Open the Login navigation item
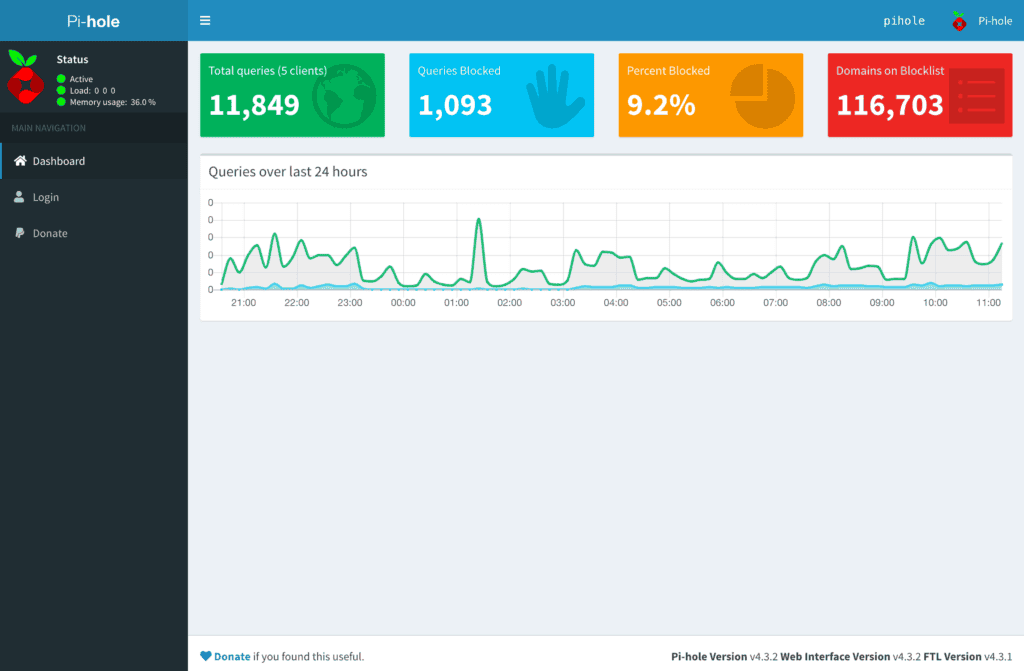Image resolution: width=1024 pixels, height=671 pixels. pos(94,197)
